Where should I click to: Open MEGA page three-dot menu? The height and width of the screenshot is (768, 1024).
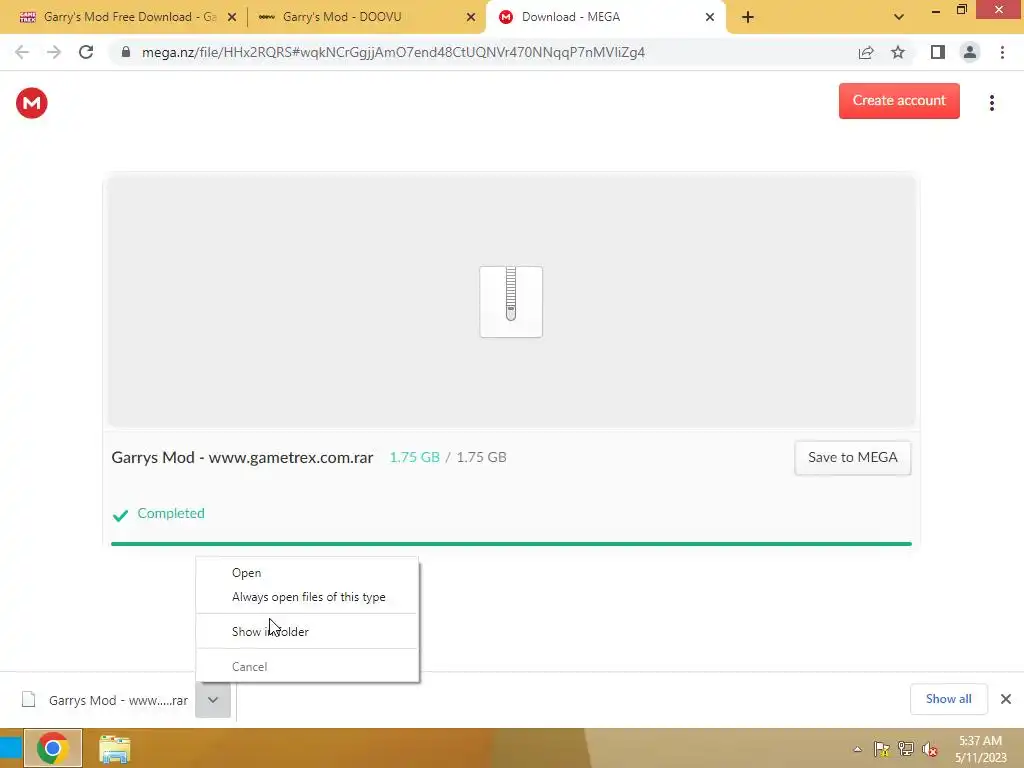tap(991, 103)
